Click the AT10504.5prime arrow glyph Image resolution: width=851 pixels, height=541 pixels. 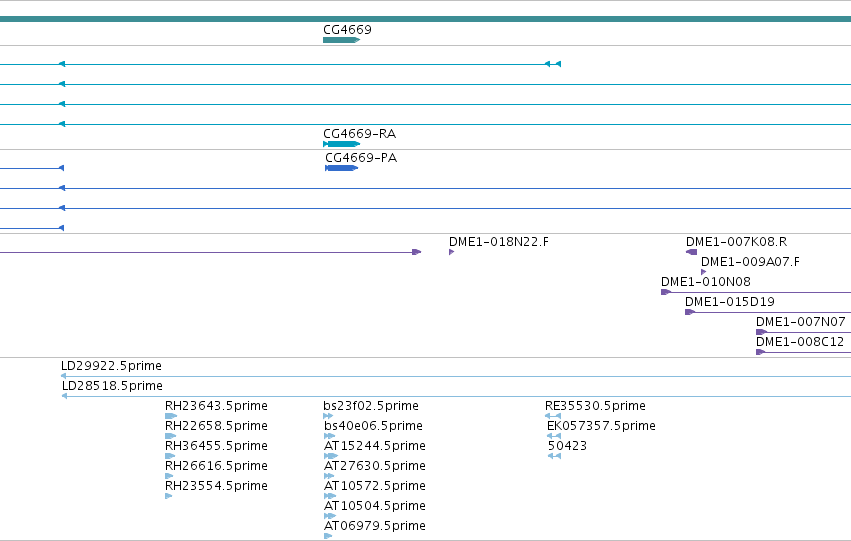(x=330, y=517)
